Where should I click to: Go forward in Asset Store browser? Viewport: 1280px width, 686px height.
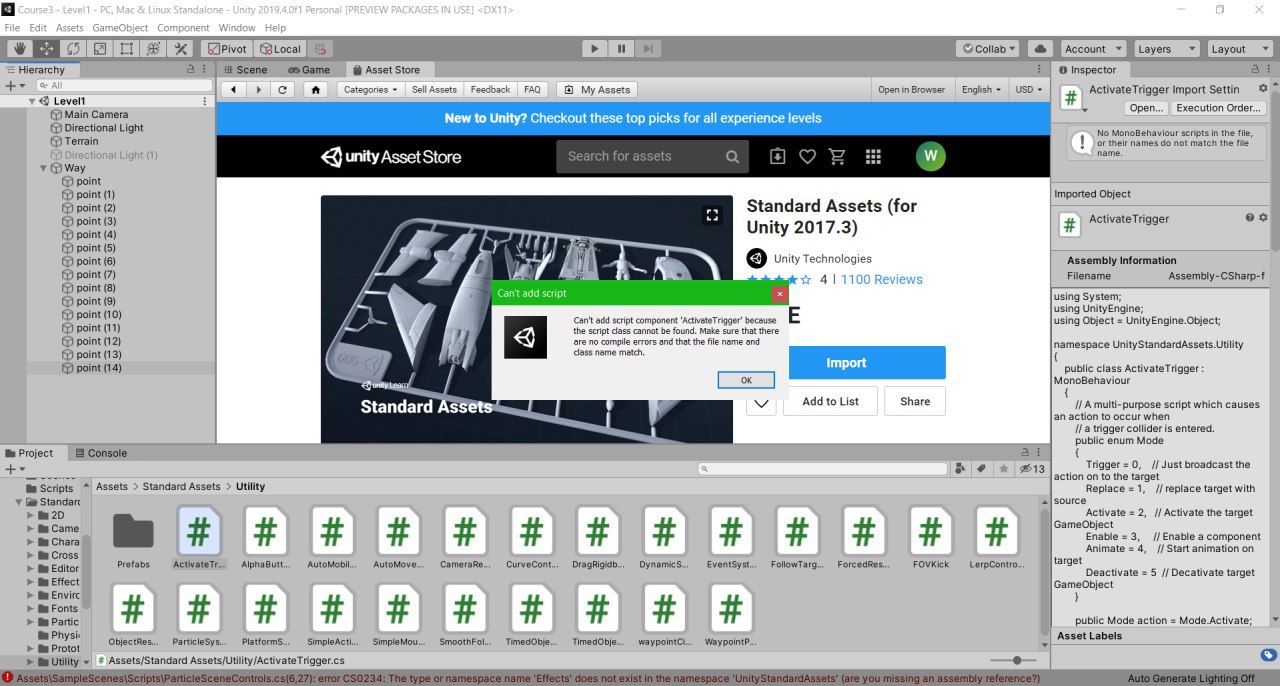click(x=258, y=89)
